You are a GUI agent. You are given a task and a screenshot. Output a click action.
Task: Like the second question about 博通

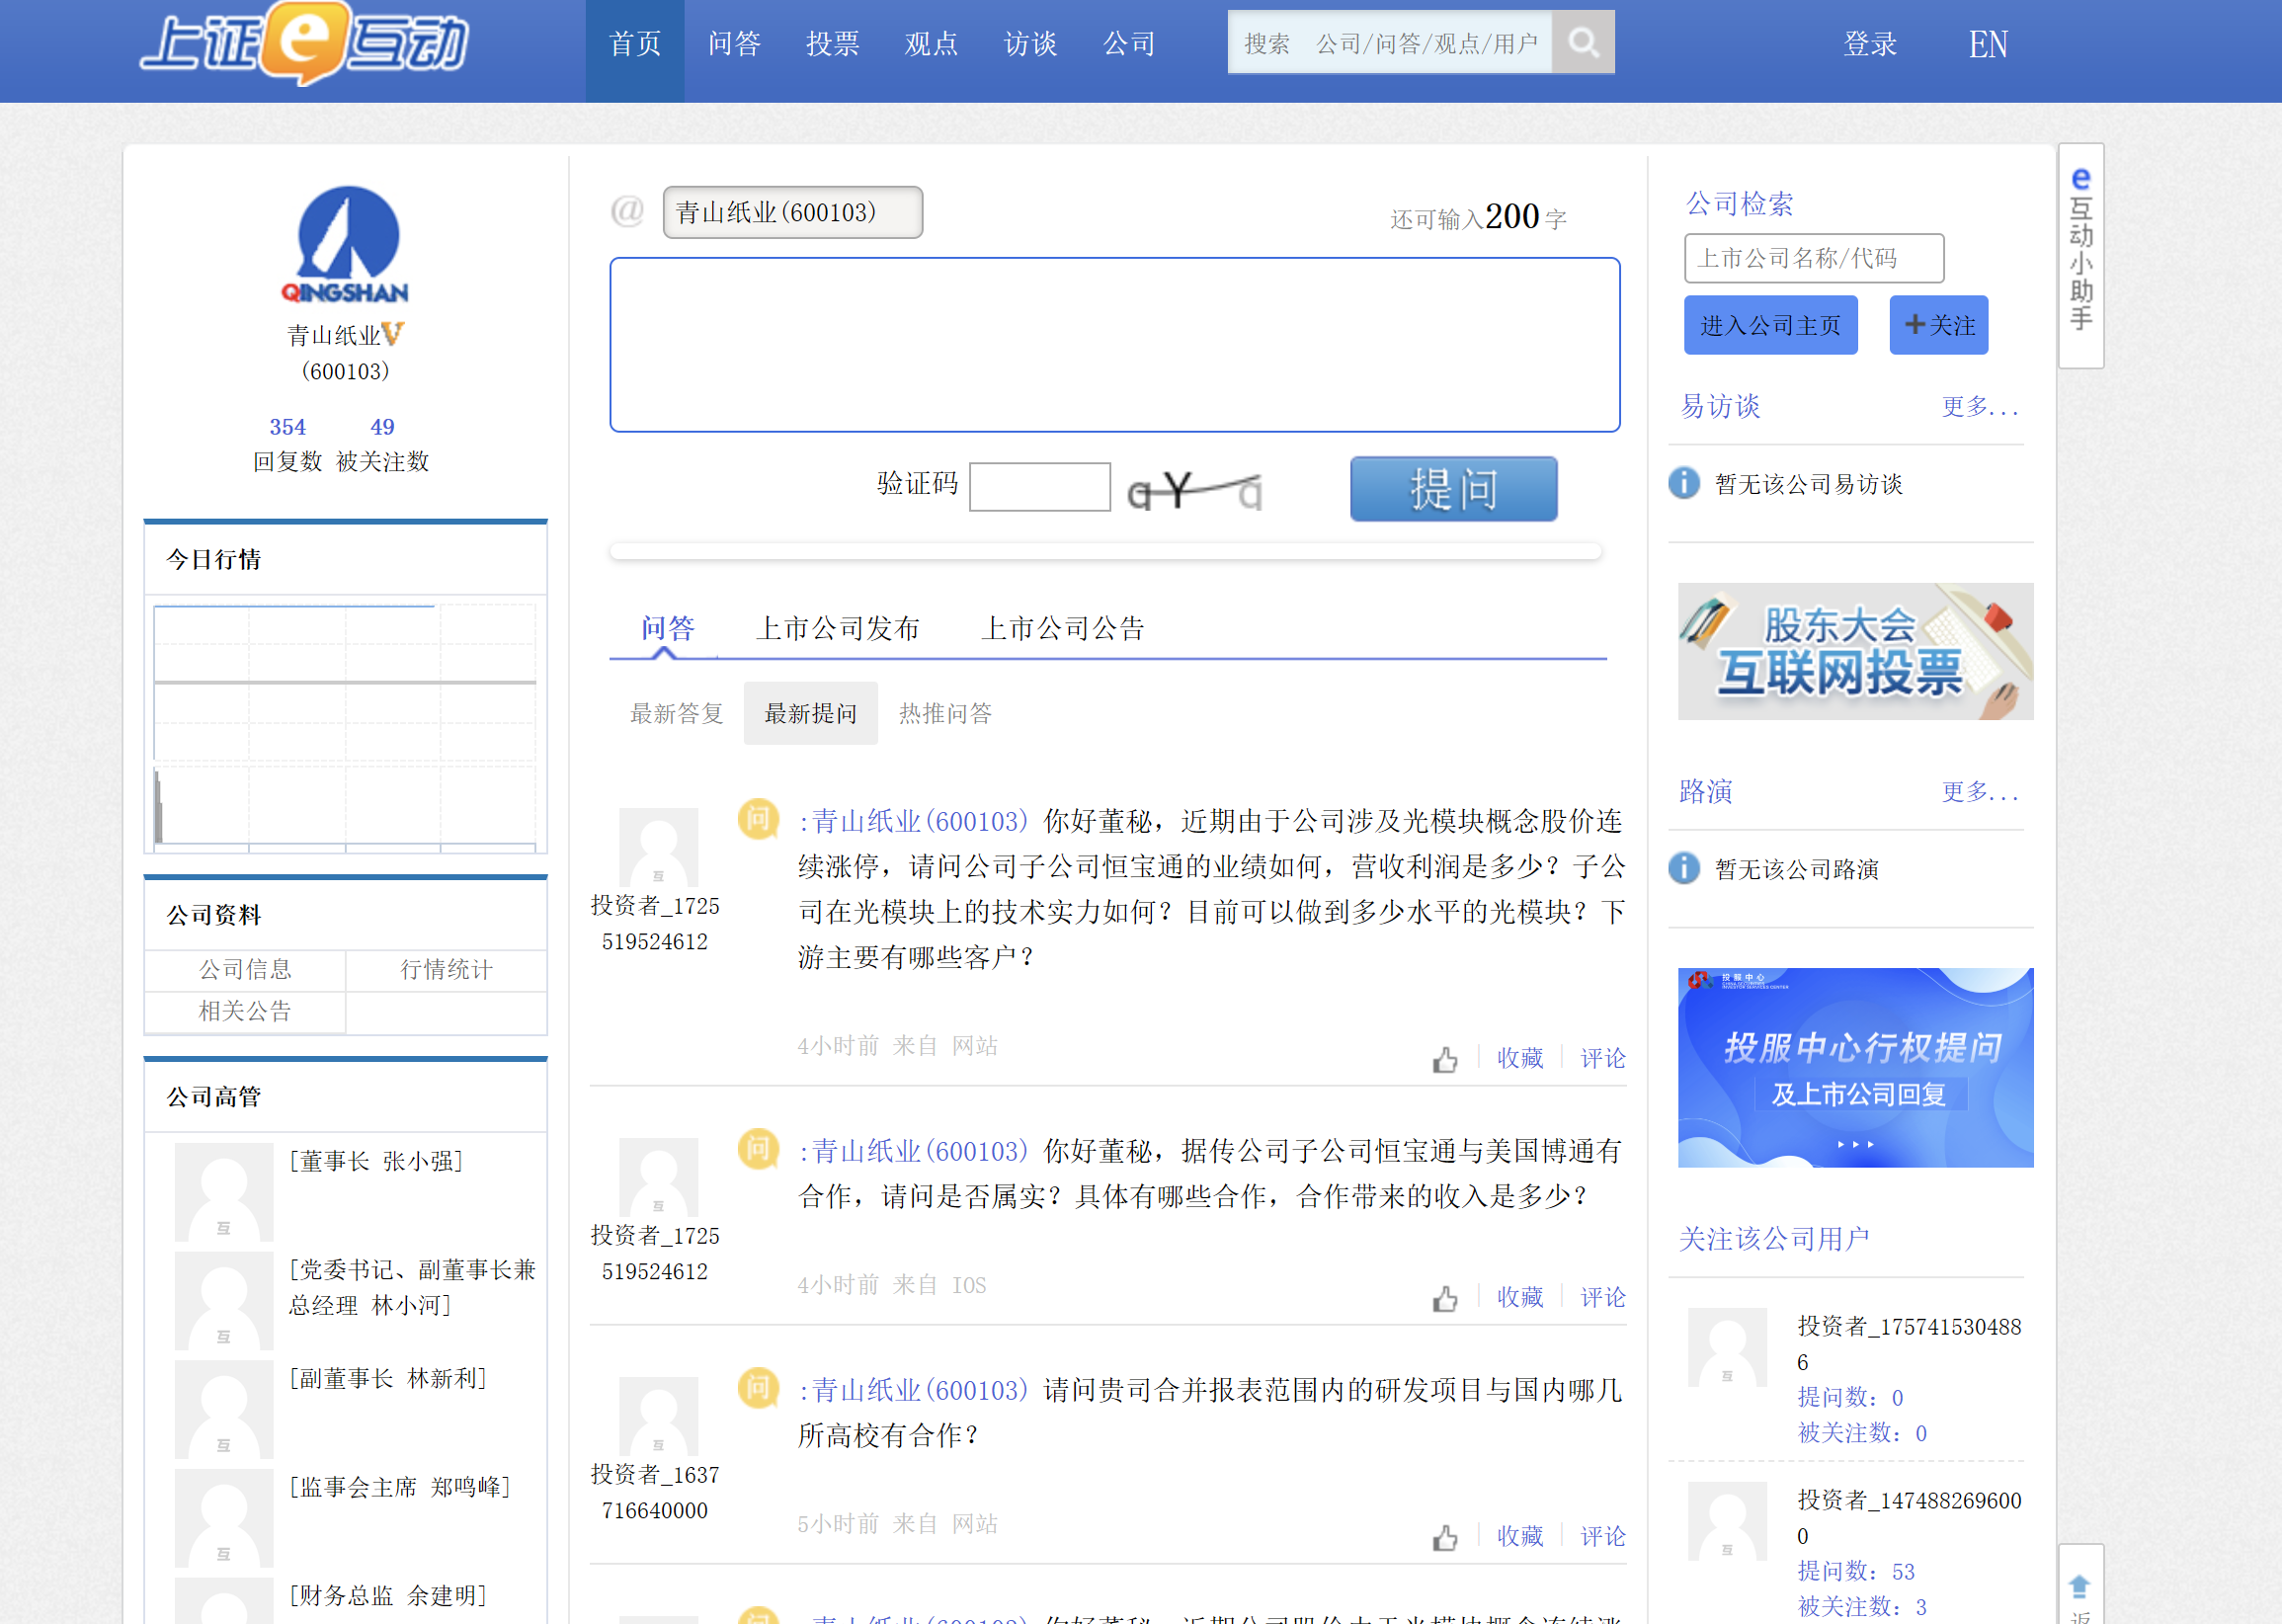1444,1298
